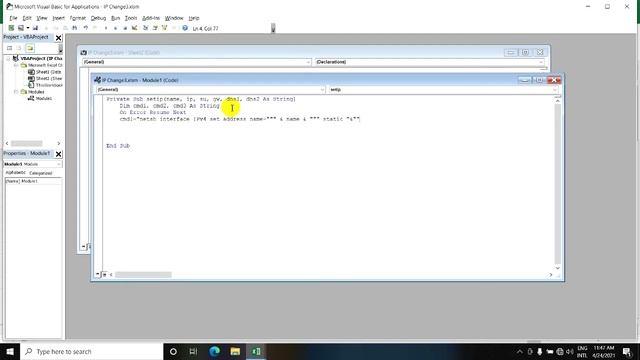Open Object Browser via toolbar icon
640x360 pixels.
click(x=164, y=28)
